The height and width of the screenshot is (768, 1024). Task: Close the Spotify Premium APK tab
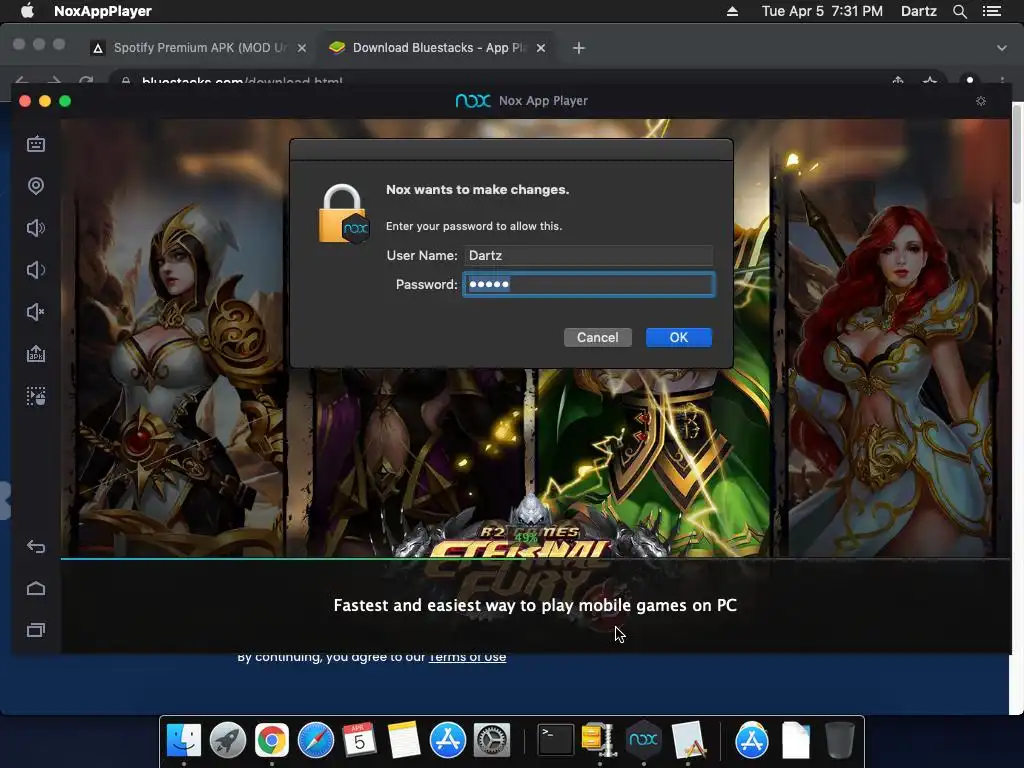click(x=302, y=48)
